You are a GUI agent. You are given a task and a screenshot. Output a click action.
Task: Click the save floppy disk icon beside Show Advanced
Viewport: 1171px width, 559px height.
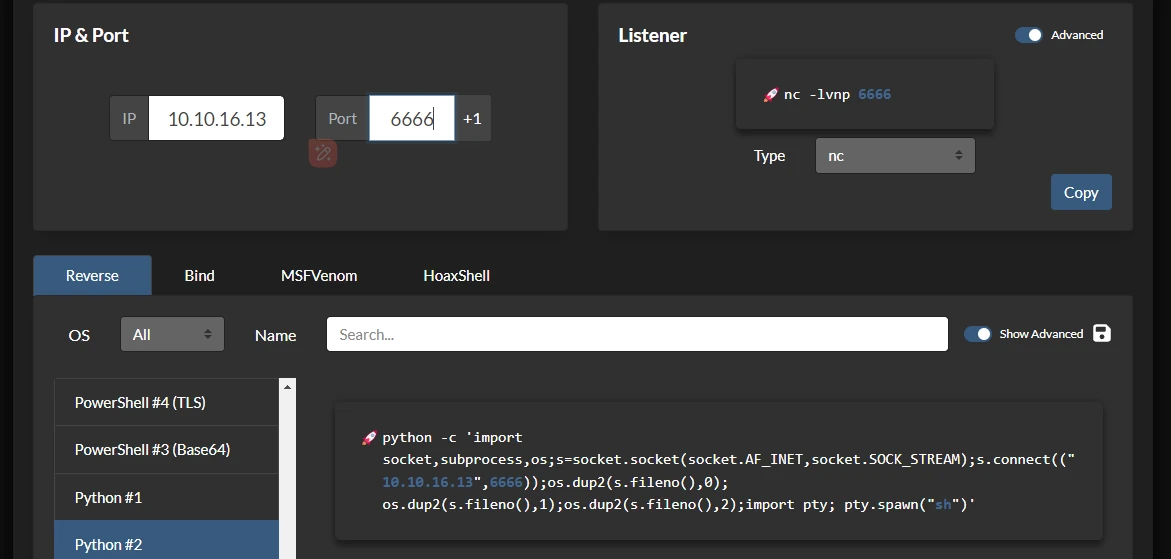(x=1102, y=334)
